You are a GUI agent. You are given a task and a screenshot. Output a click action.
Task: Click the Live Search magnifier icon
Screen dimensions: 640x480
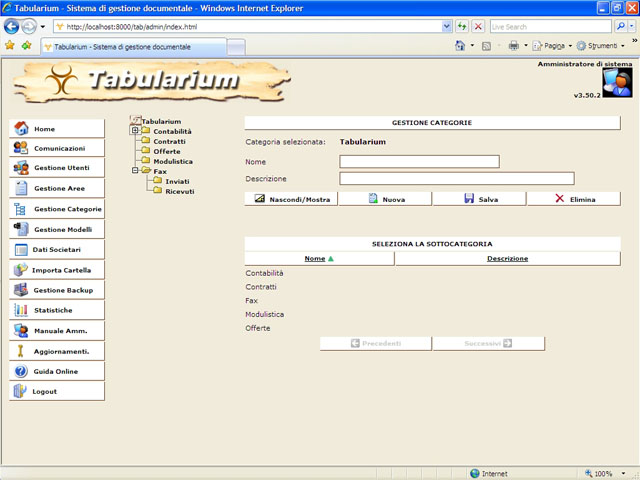(620, 27)
